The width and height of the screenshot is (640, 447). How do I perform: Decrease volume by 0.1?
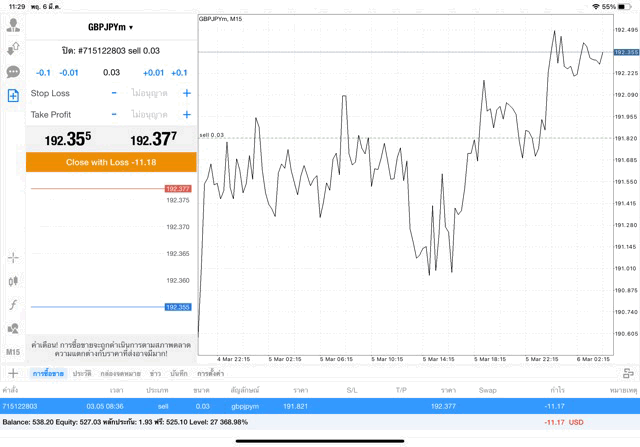[43, 73]
